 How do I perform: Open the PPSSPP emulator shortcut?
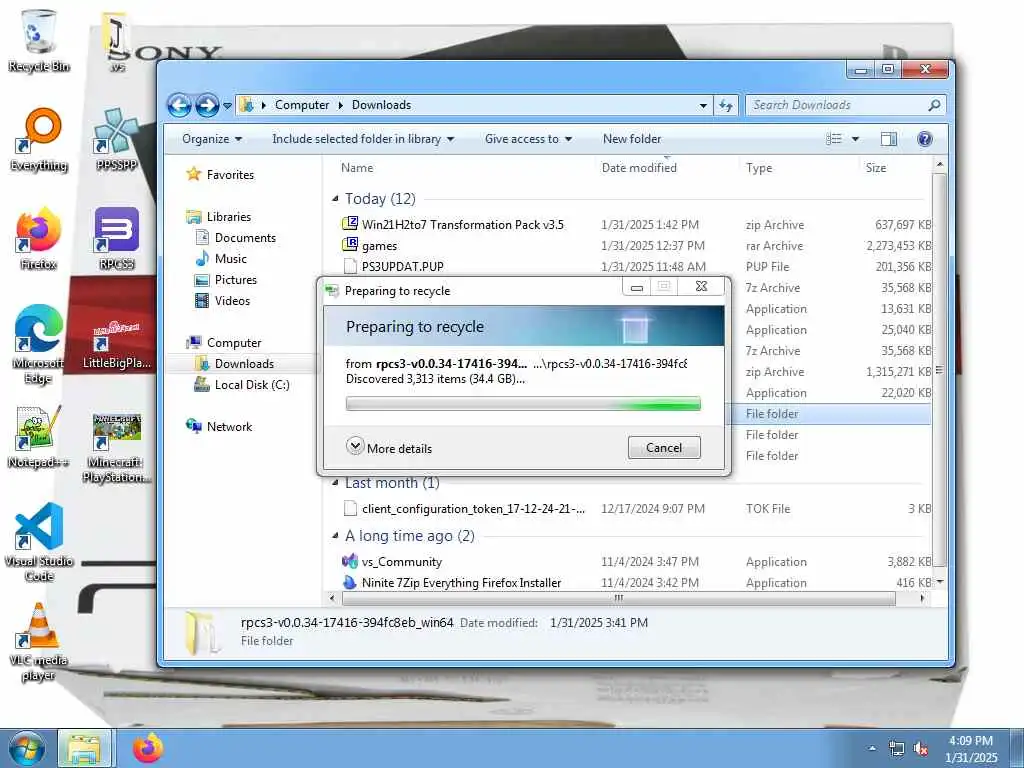[117, 140]
